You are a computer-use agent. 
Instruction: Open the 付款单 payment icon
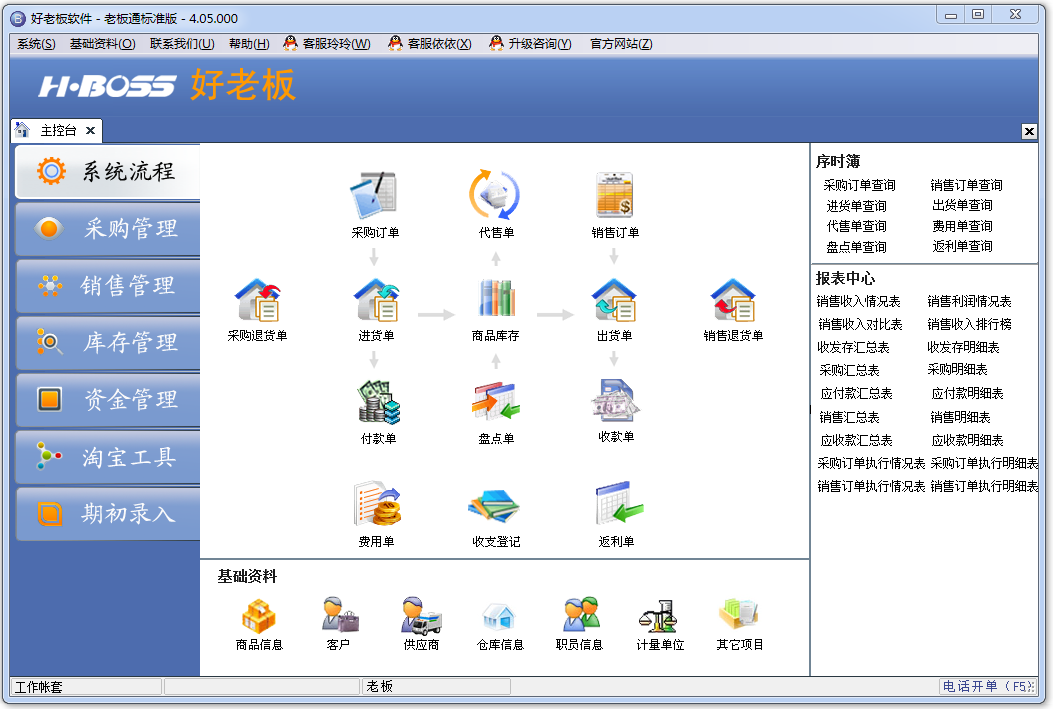[378, 402]
